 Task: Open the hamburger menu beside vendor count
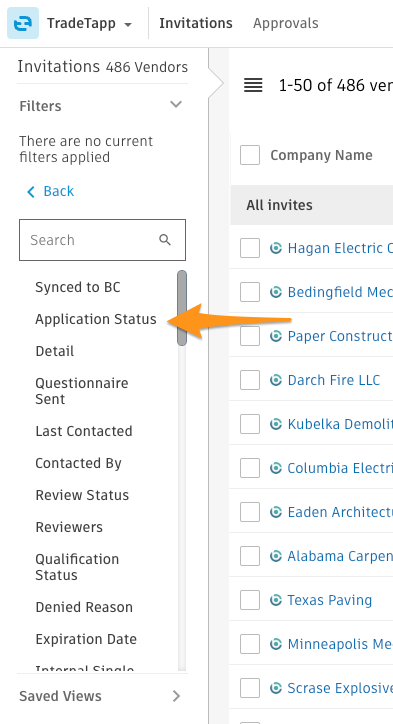coord(253,85)
